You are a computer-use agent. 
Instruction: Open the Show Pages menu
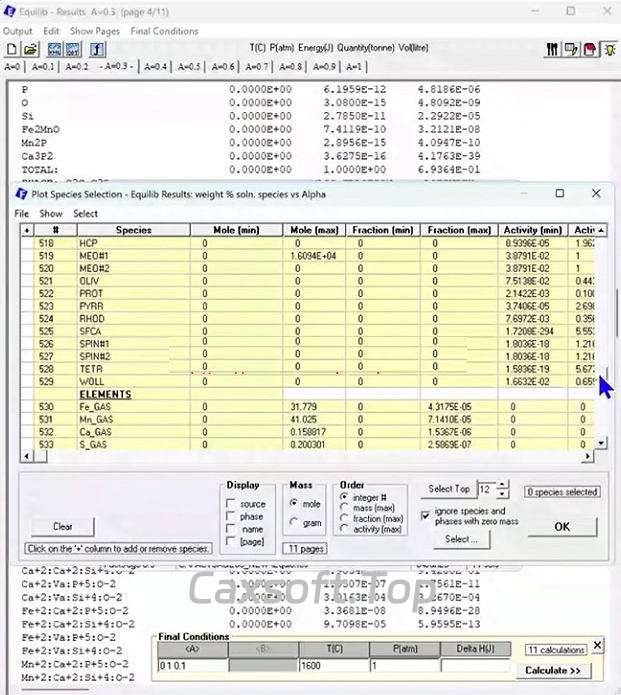[95, 31]
